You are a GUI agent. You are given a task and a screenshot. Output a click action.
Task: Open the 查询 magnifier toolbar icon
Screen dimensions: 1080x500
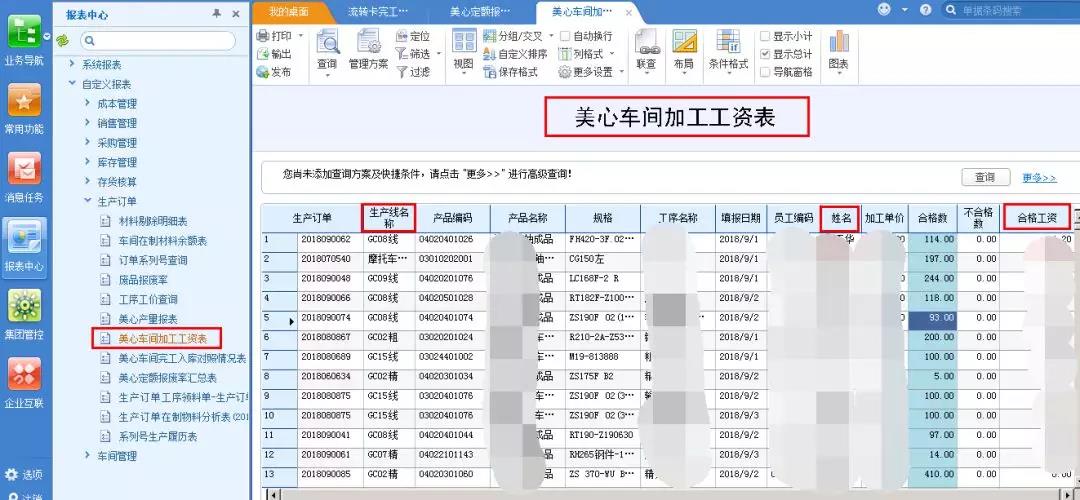tap(327, 41)
